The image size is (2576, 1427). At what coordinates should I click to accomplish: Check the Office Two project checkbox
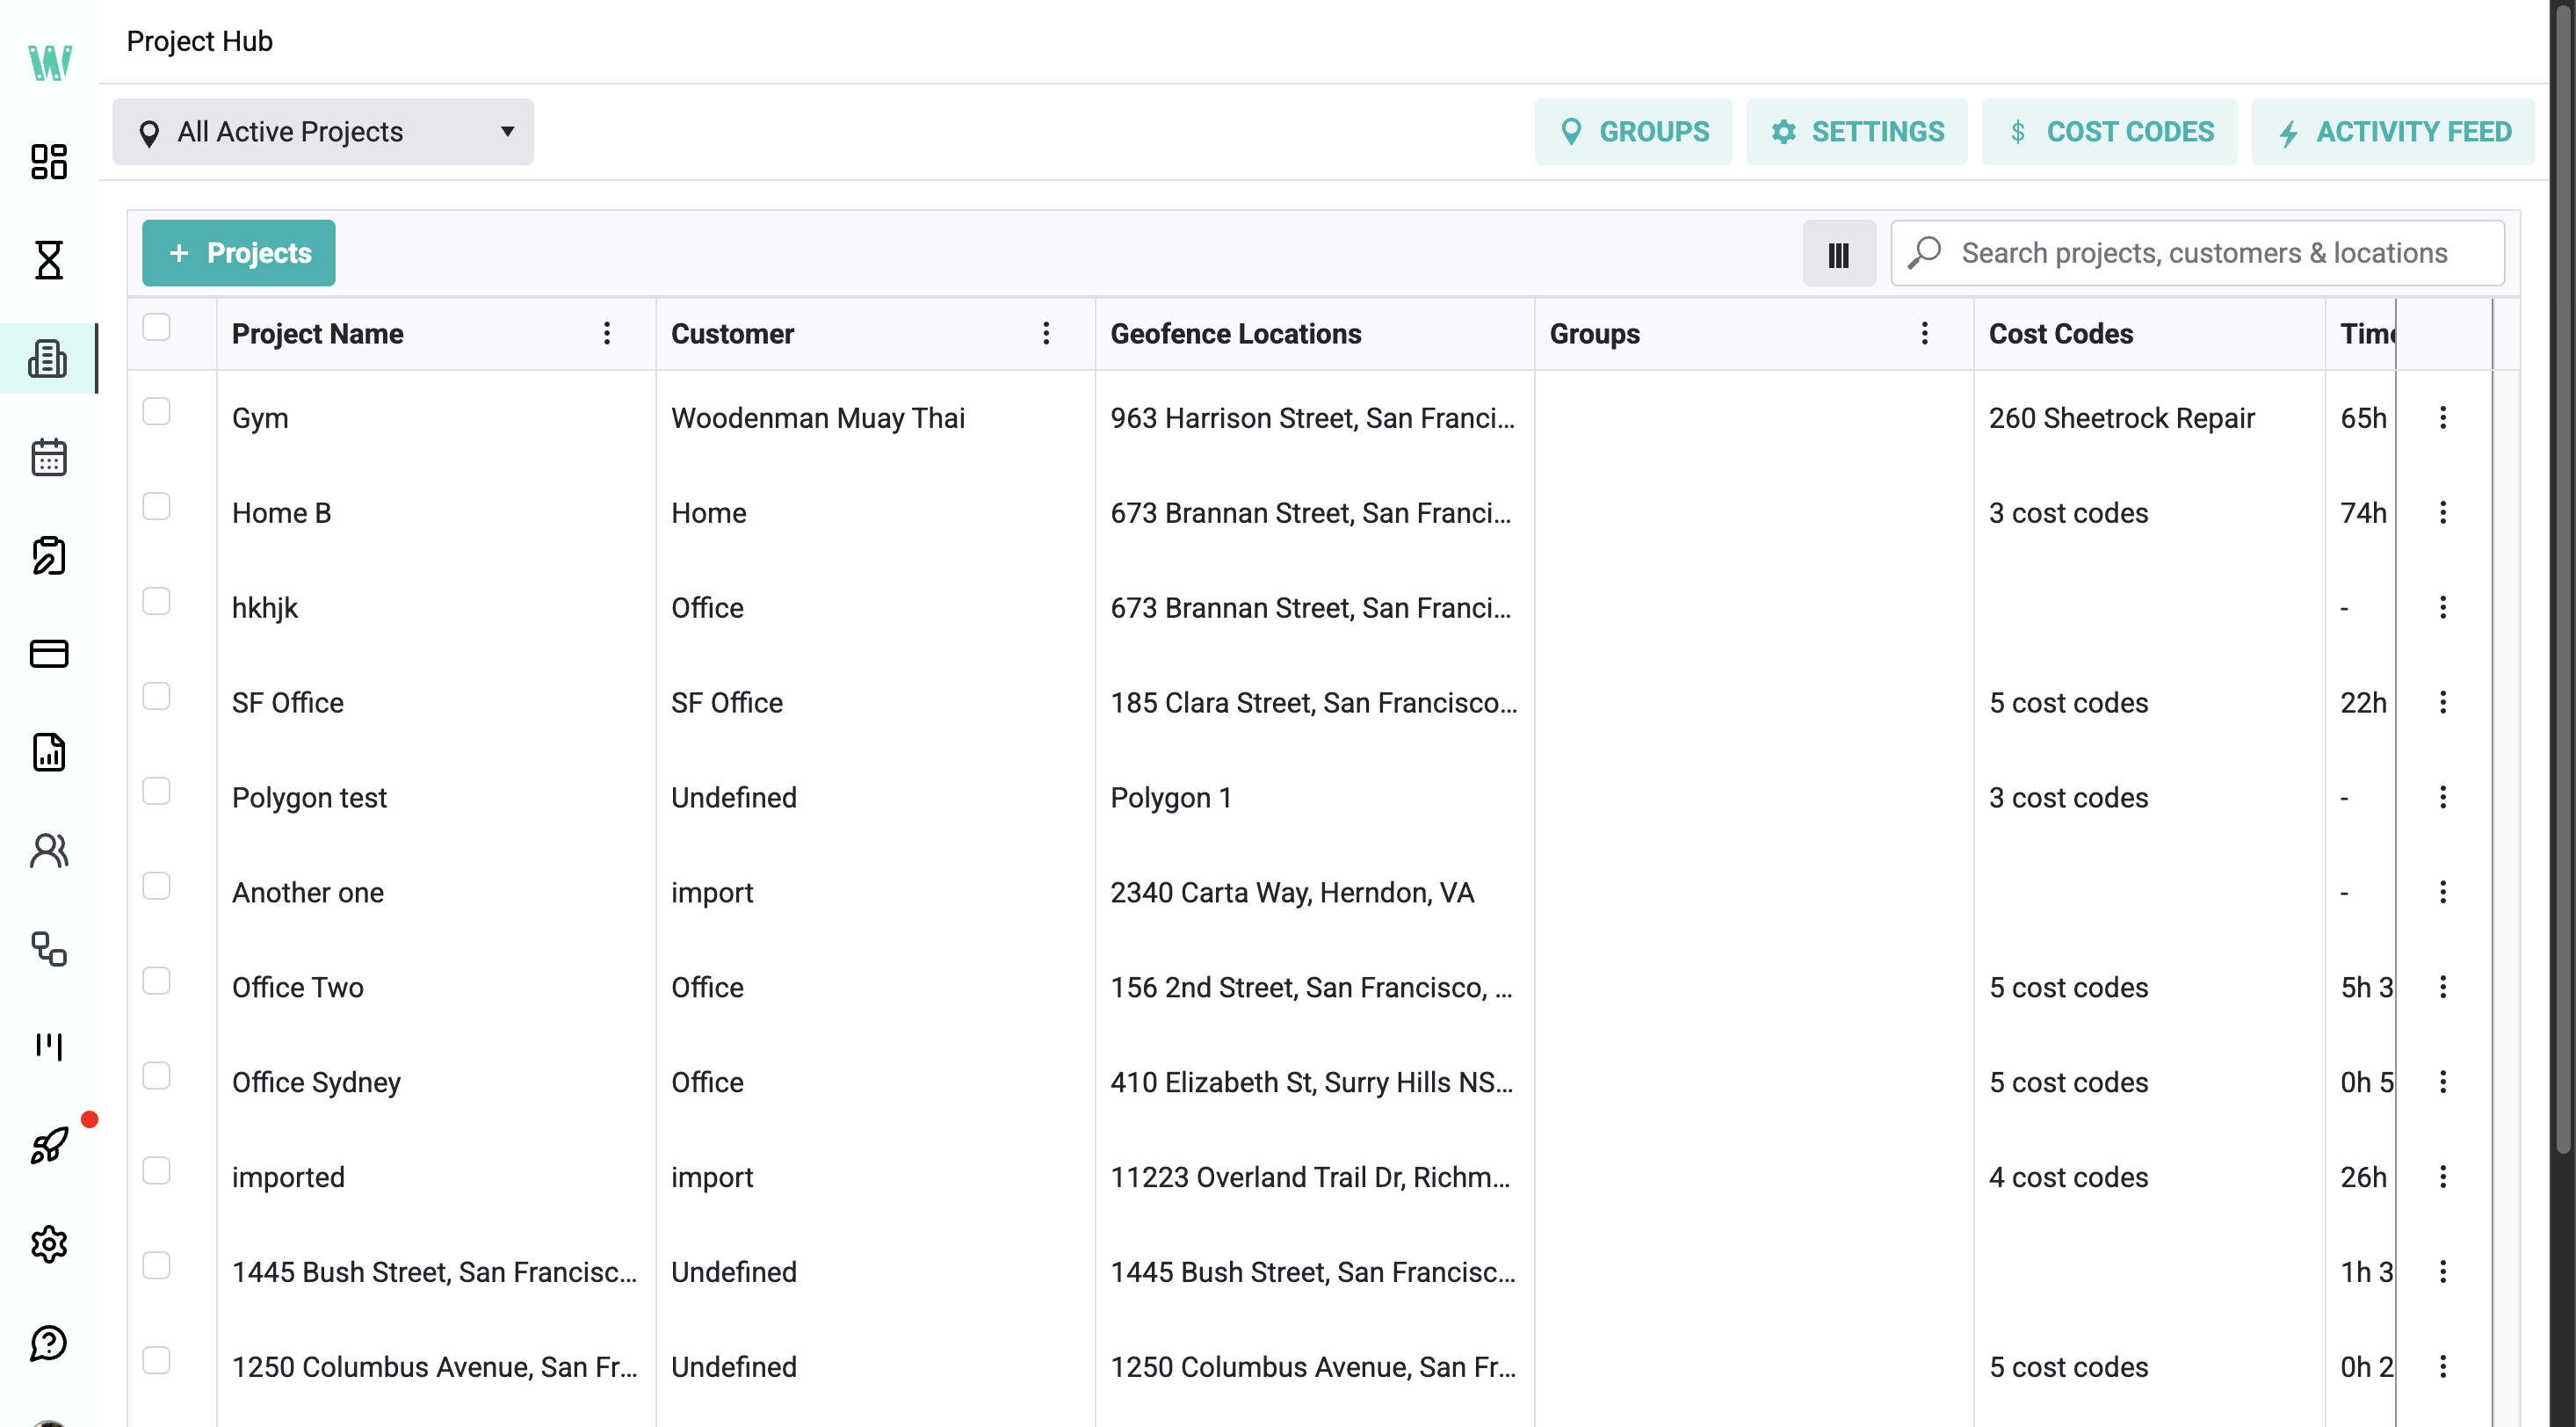coord(156,981)
